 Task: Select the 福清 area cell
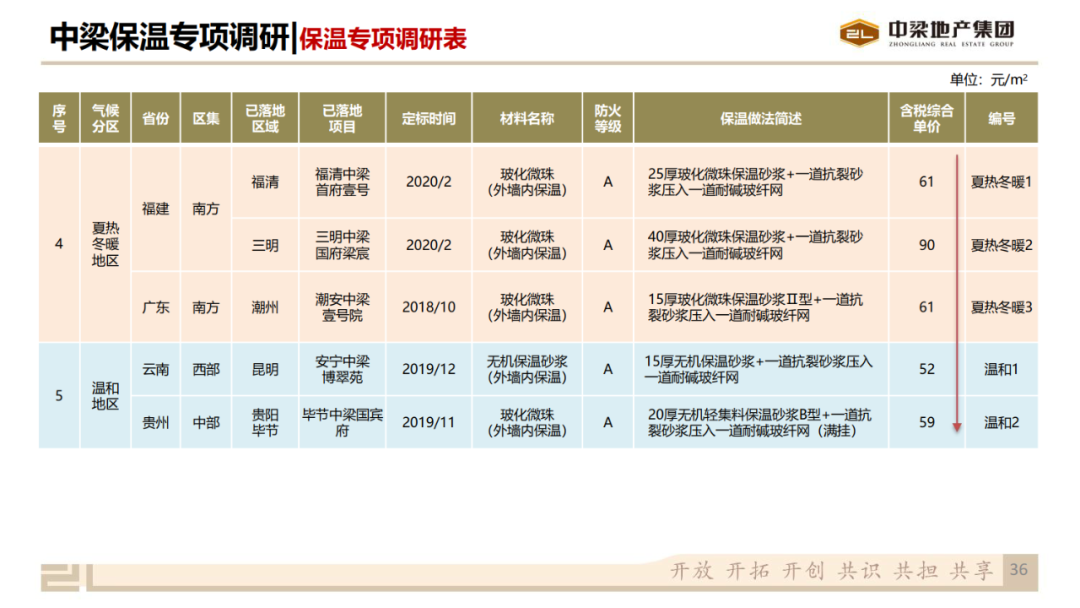pyautogui.click(x=265, y=182)
